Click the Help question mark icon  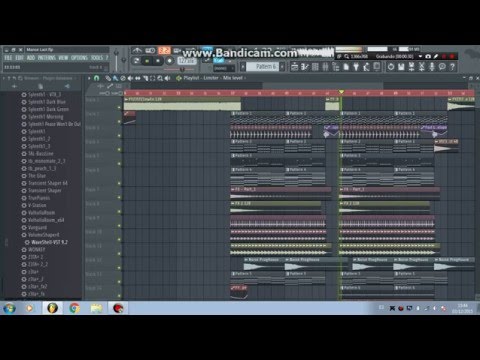(x=452, y=67)
